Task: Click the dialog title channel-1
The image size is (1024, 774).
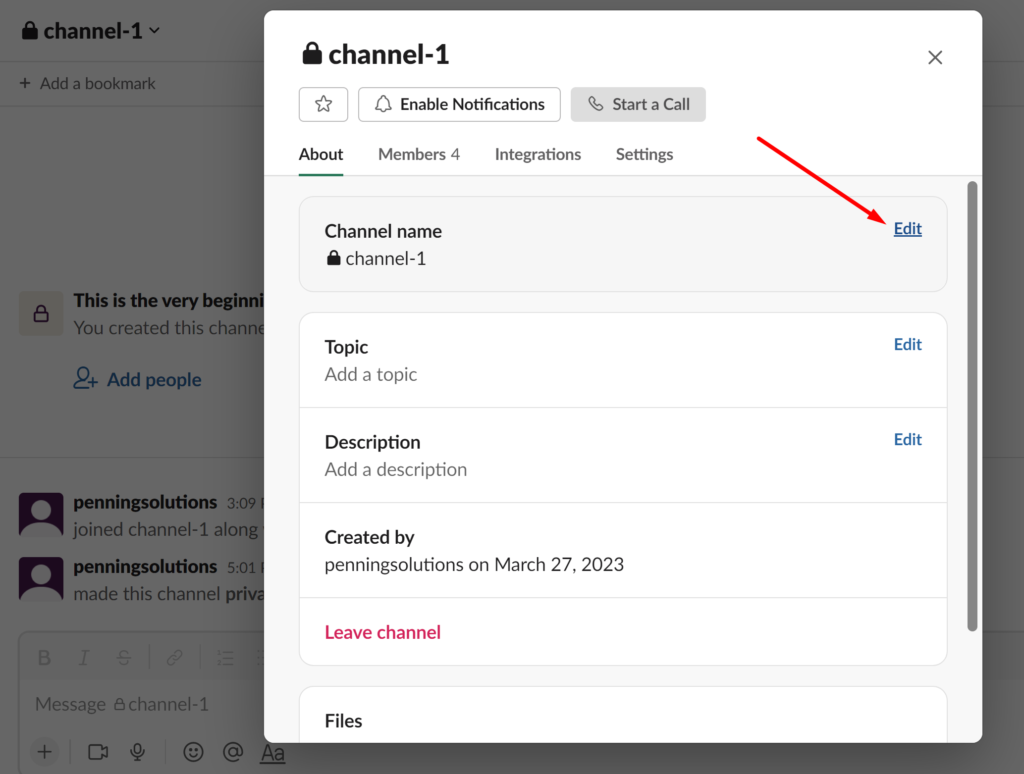Action: (x=389, y=54)
